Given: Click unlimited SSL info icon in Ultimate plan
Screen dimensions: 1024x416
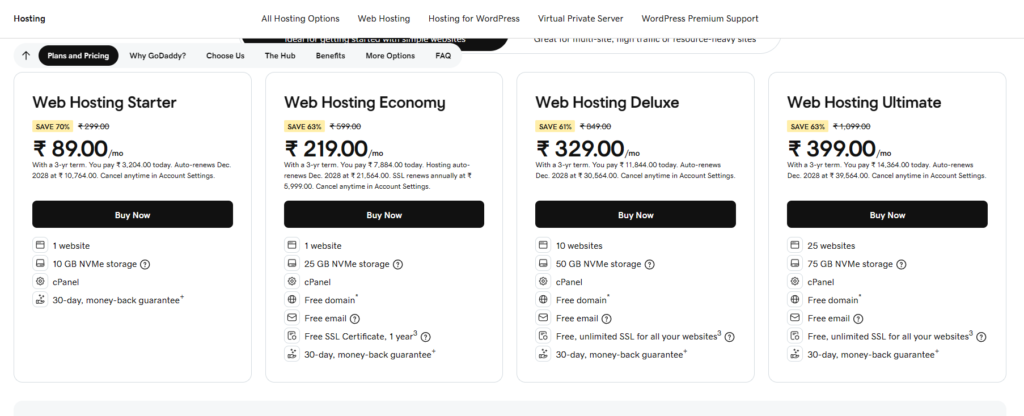Looking at the screenshot, I should (x=983, y=336).
